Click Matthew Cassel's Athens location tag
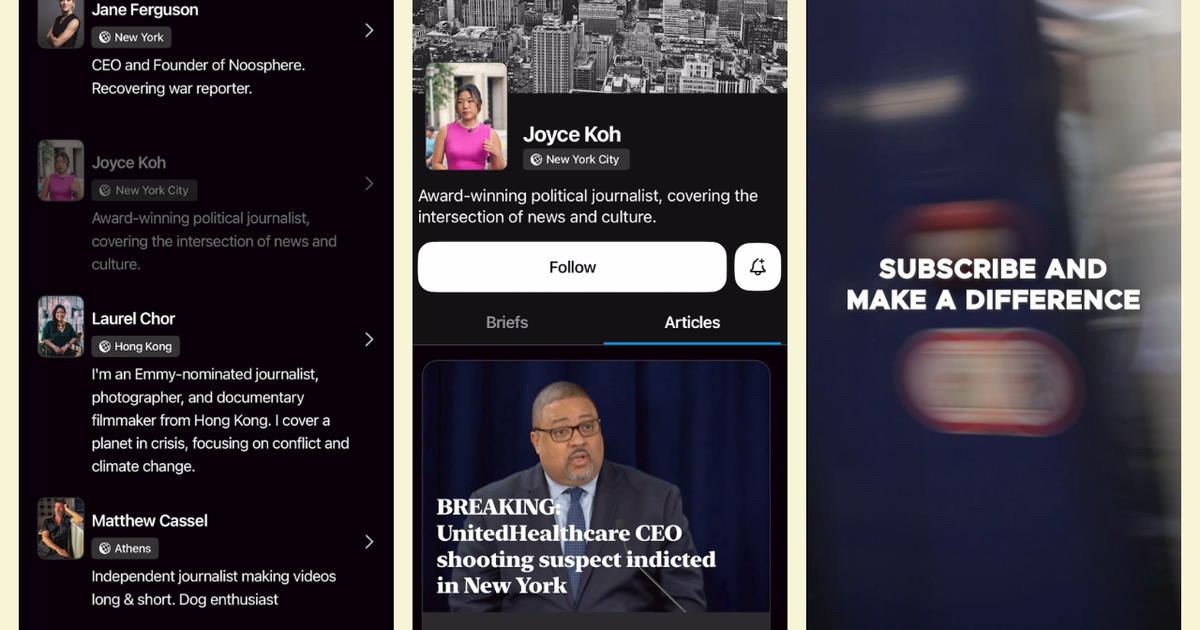This screenshot has width=1200, height=630. 125,548
